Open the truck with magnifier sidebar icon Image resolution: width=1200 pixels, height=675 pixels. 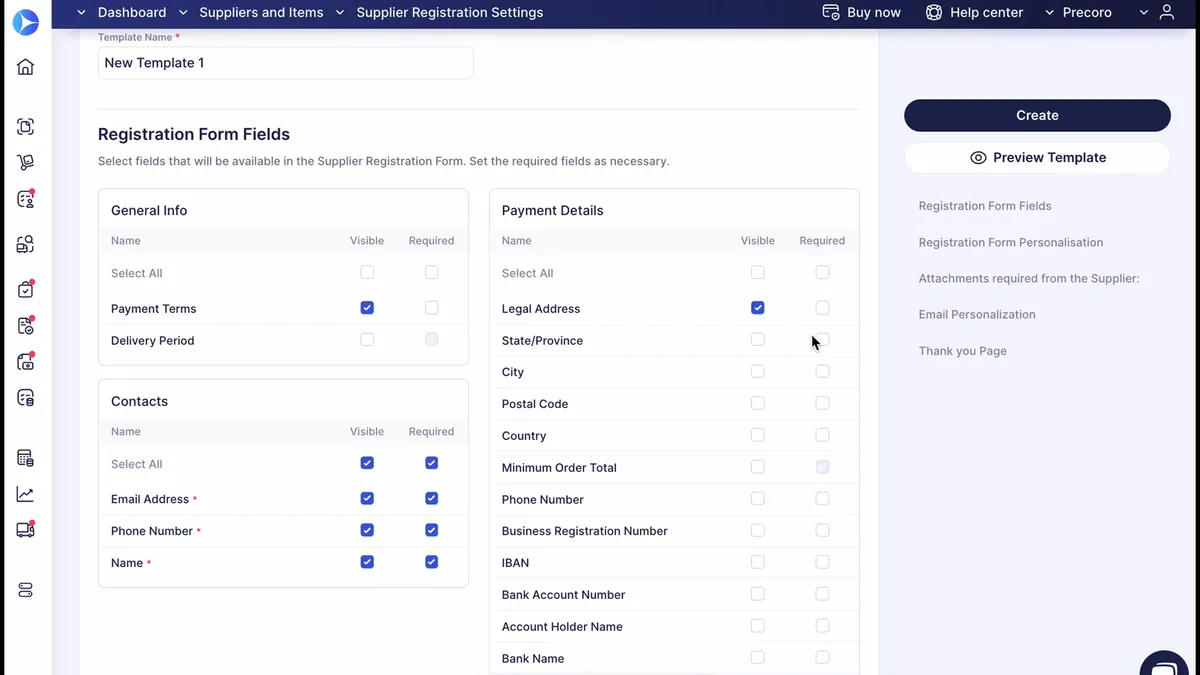point(26,244)
